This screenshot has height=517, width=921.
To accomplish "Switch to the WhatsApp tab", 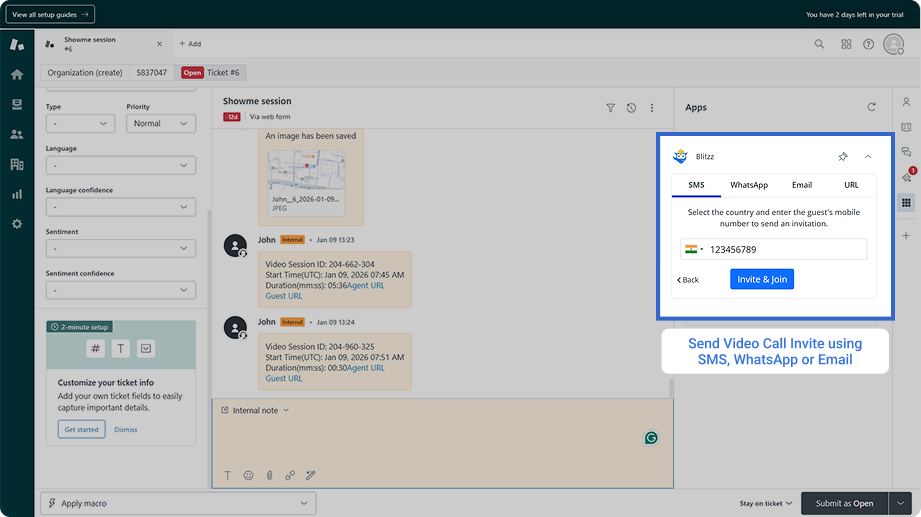I will [749, 185].
